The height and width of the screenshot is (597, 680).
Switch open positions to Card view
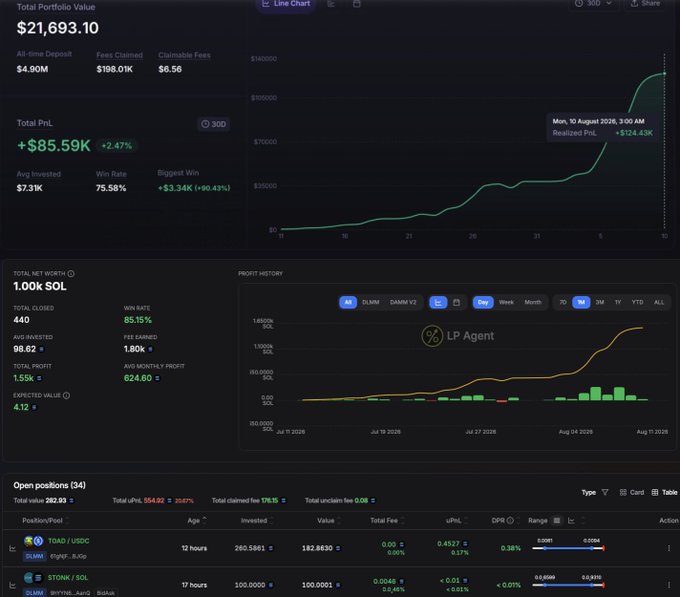(631, 492)
